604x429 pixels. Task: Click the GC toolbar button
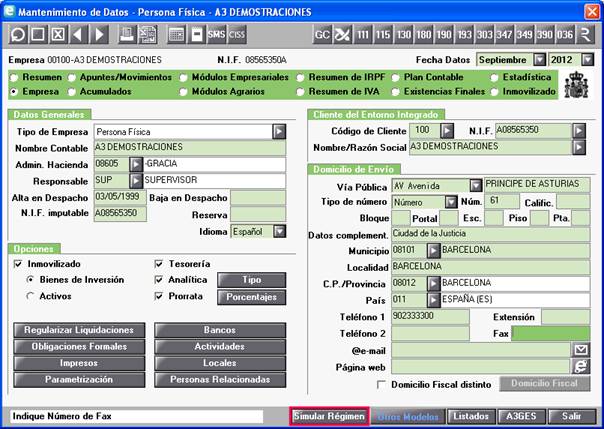tap(322, 35)
